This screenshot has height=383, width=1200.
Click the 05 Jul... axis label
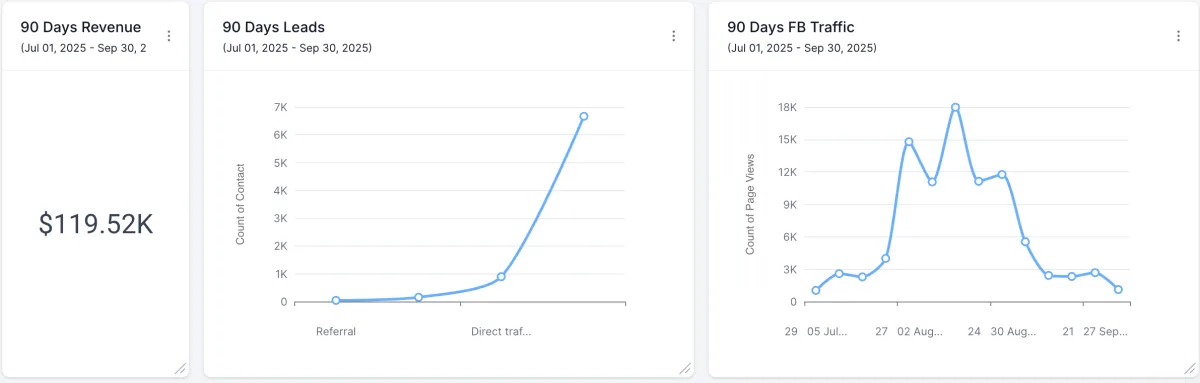[x=828, y=331]
